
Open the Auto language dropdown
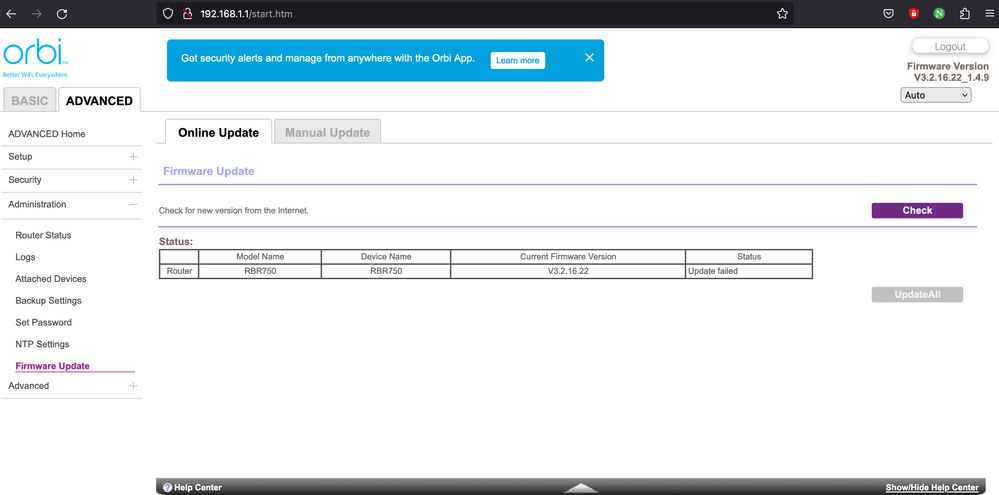click(x=936, y=95)
